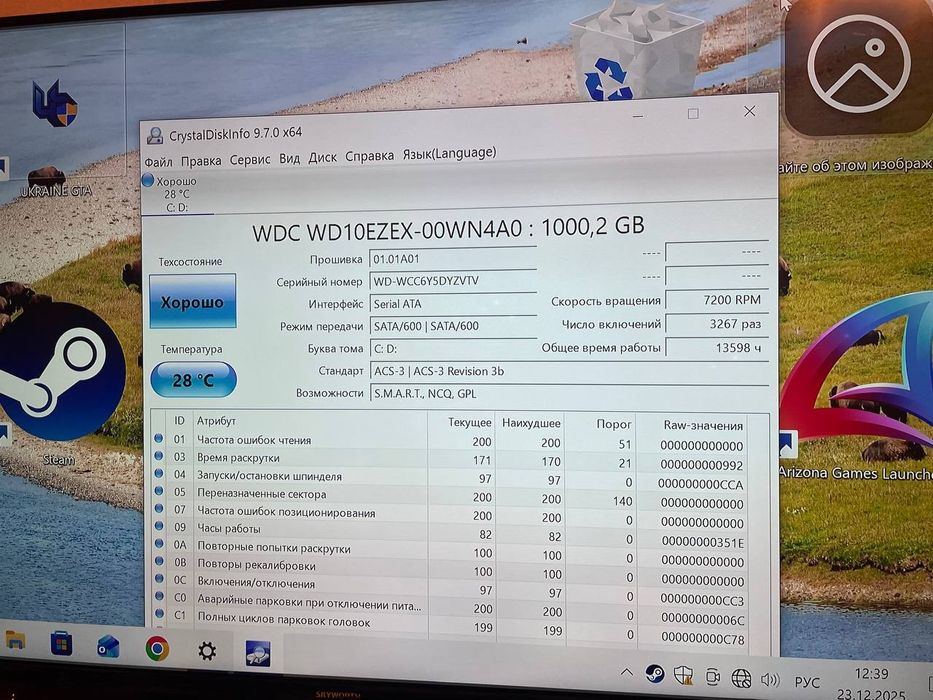The image size is (933, 700).
Task: Click the serial number field WD-WCC6Y5DYZVTV
Action: pyautogui.click(x=453, y=281)
